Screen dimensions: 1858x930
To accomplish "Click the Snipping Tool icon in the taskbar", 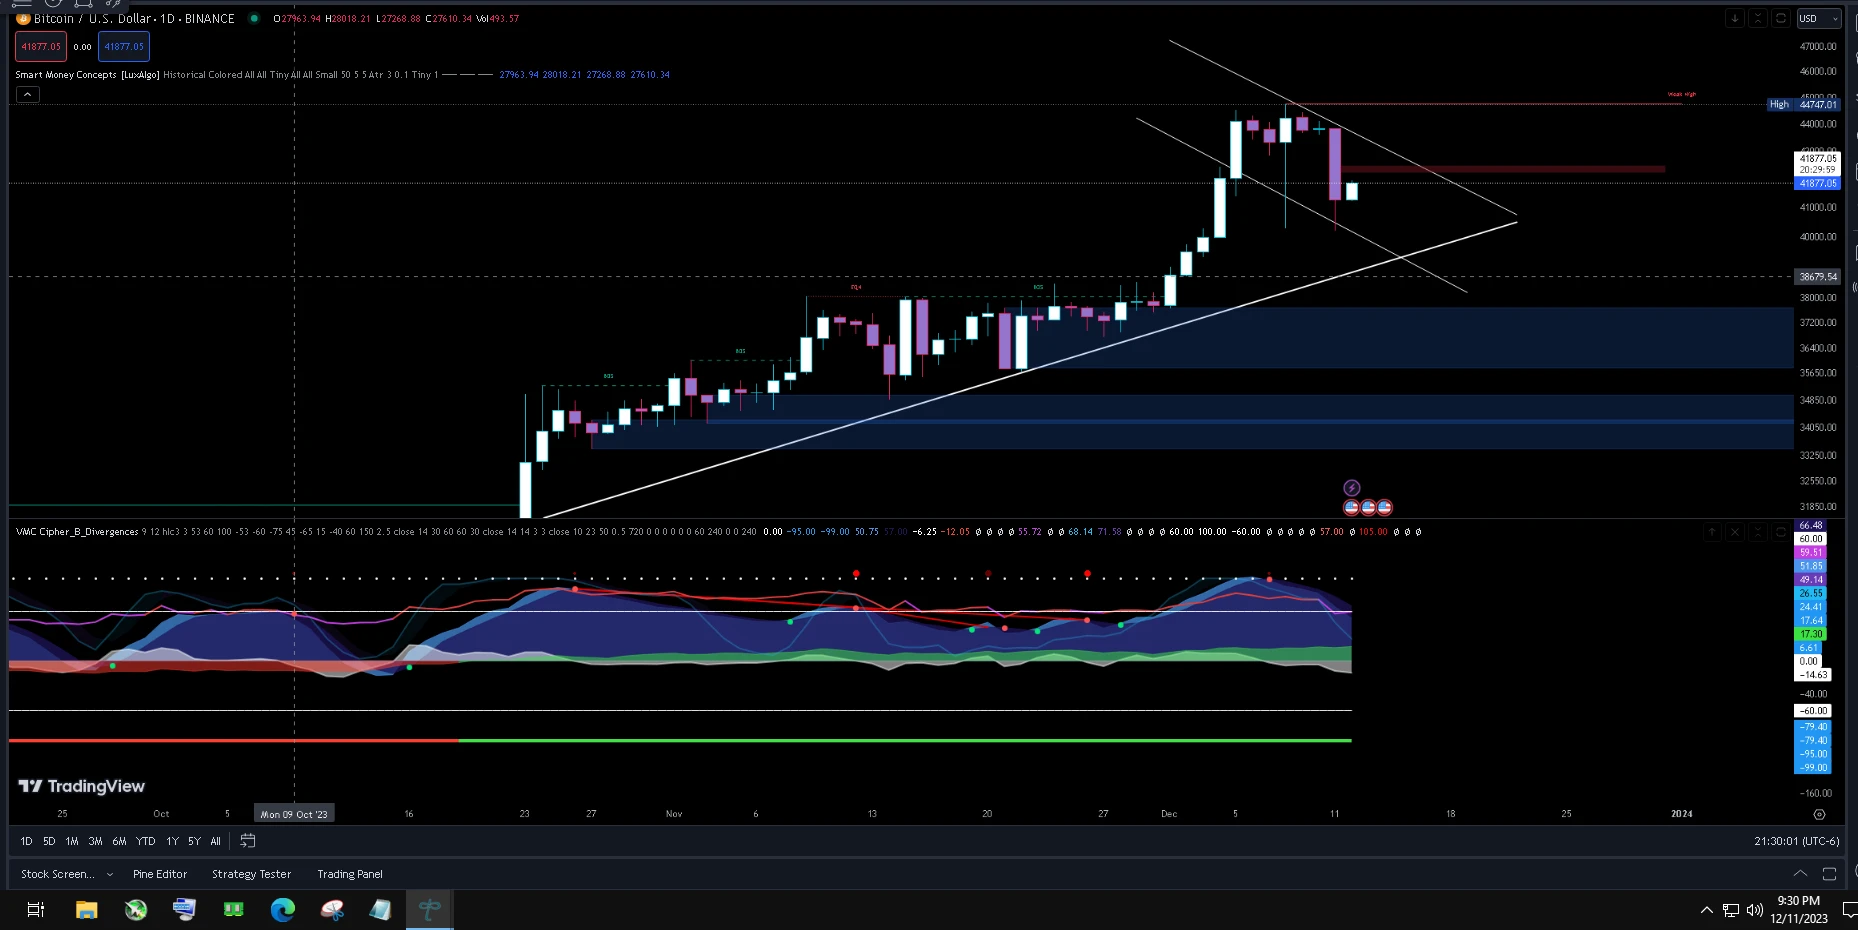I will click(x=332, y=909).
